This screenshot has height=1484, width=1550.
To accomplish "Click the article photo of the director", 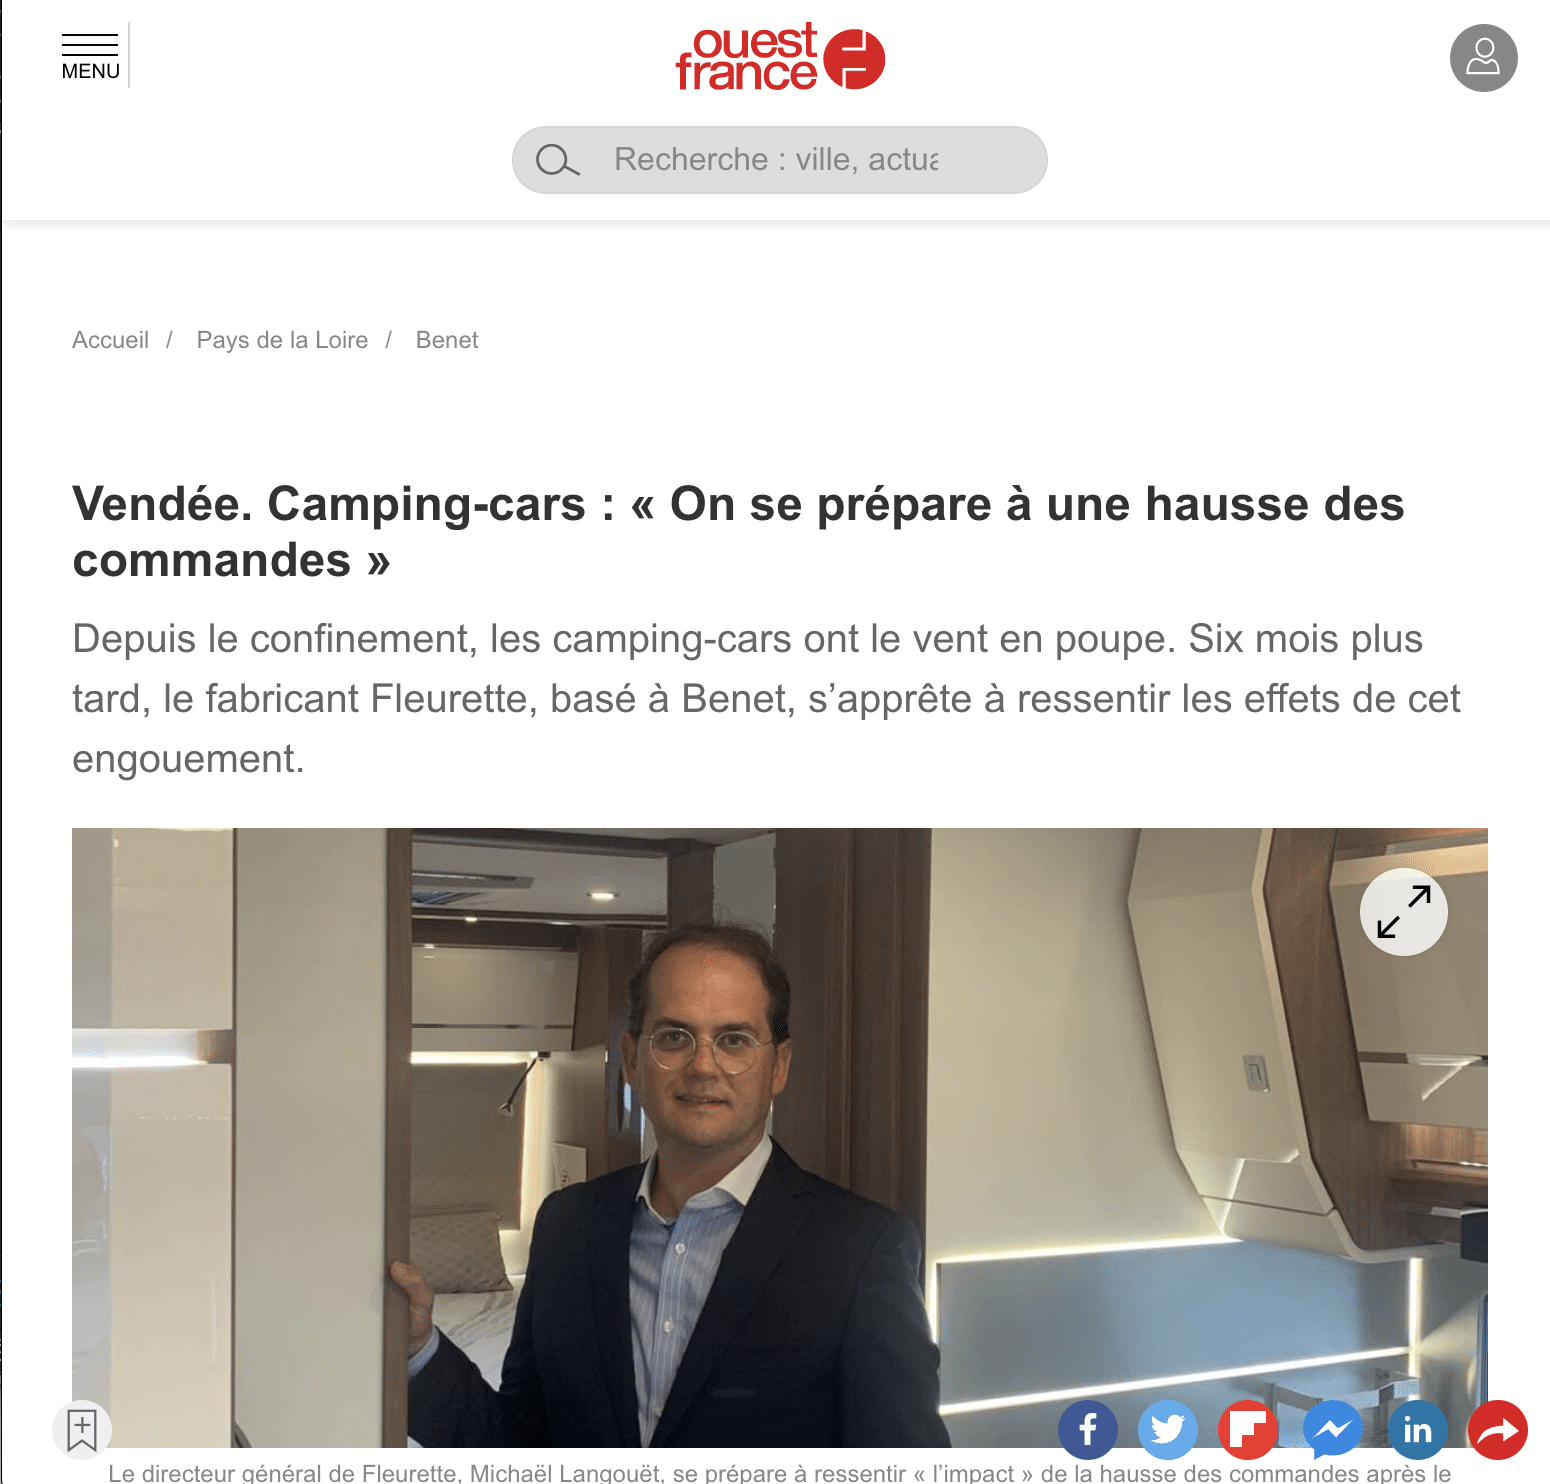I will tap(780, 1137).
